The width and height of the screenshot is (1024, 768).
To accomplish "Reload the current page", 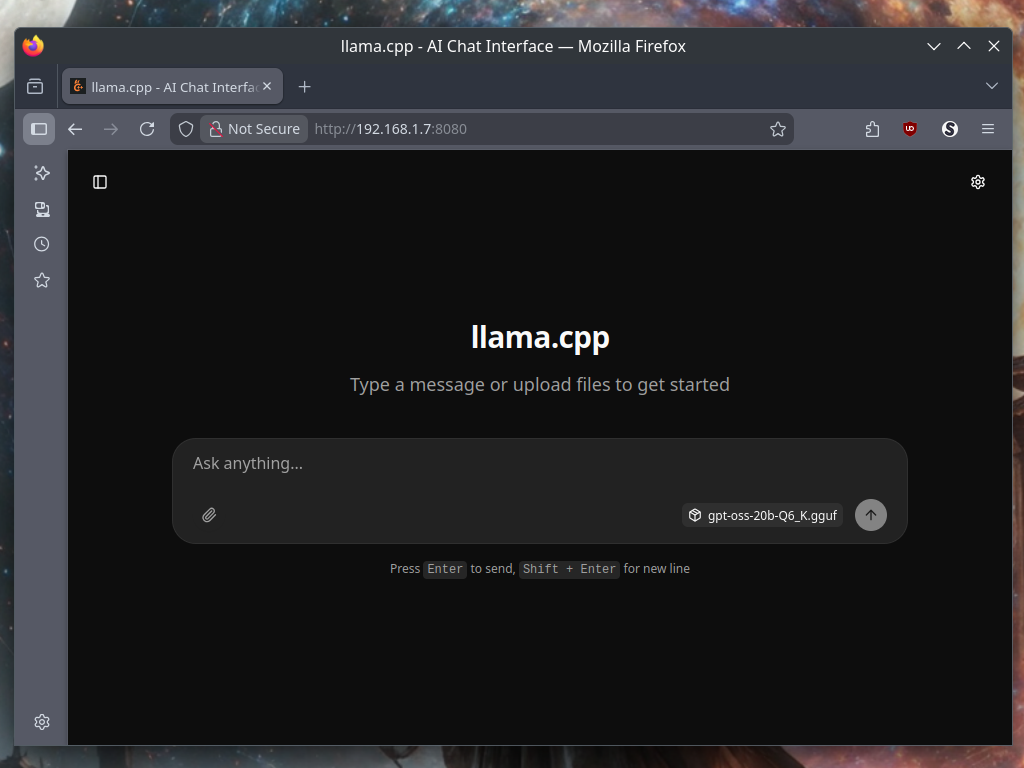I will point(147,128).
